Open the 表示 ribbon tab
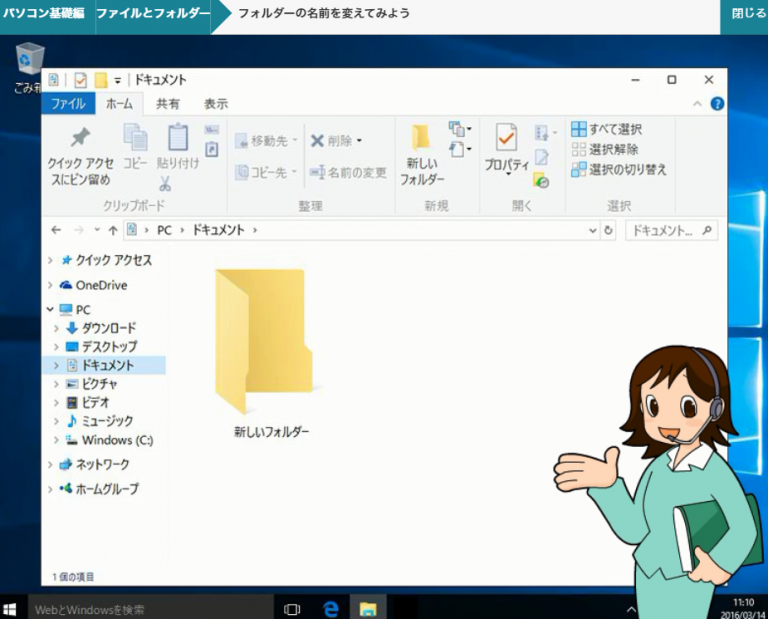Viewport: 768px width, 619px height. (216, 104)
